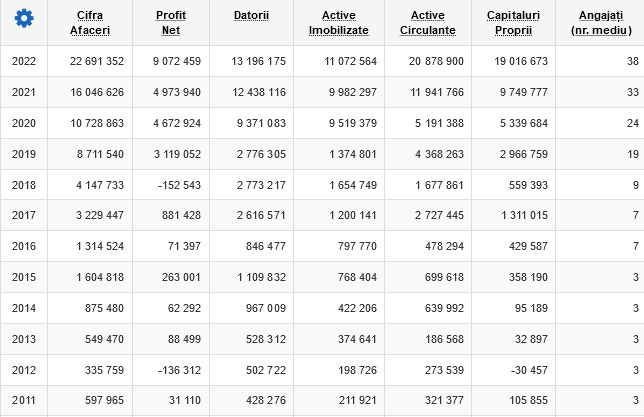Click the 22 691 352 turnover value
644x417 pixels.
pos(97,61)
